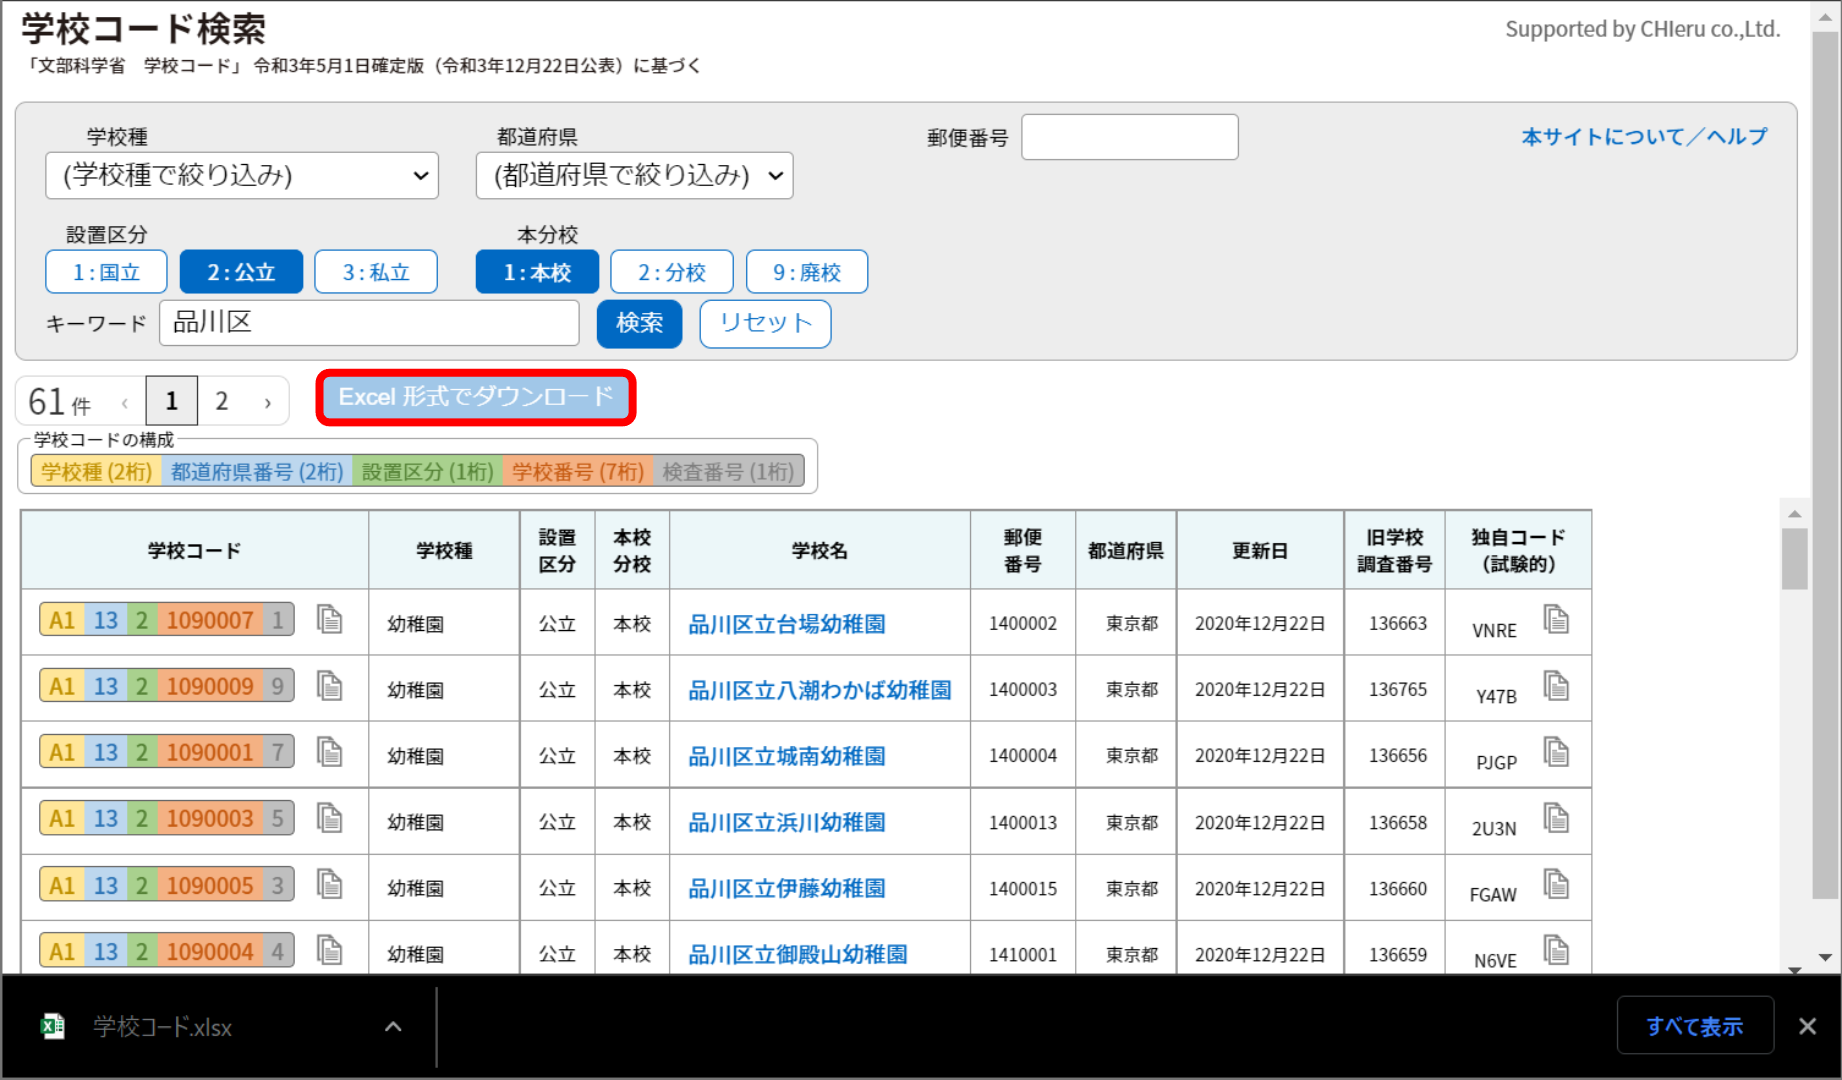Copy school code for 品川区立御殿山幼稚園
Screen dimensions: 1842x1080
(330, 950)
